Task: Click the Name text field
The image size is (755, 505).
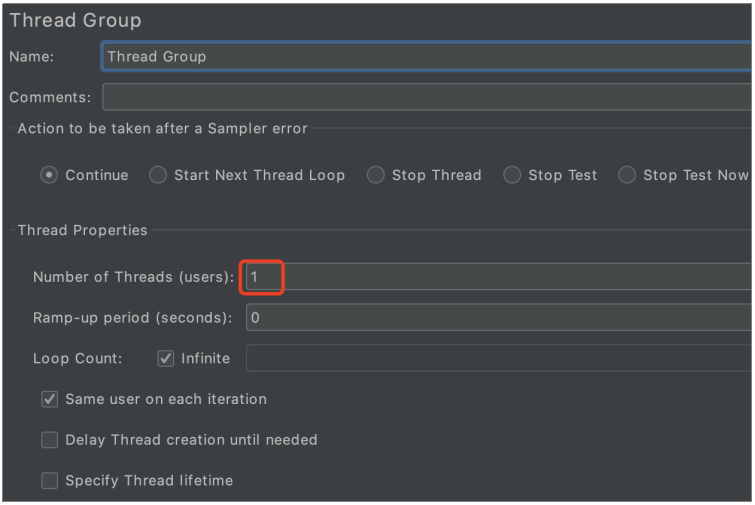Action: click(x=425, y=57)
